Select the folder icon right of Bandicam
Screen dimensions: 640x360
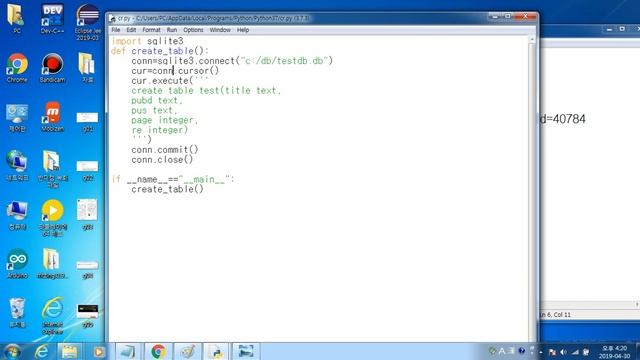click(x=87, y=68)
